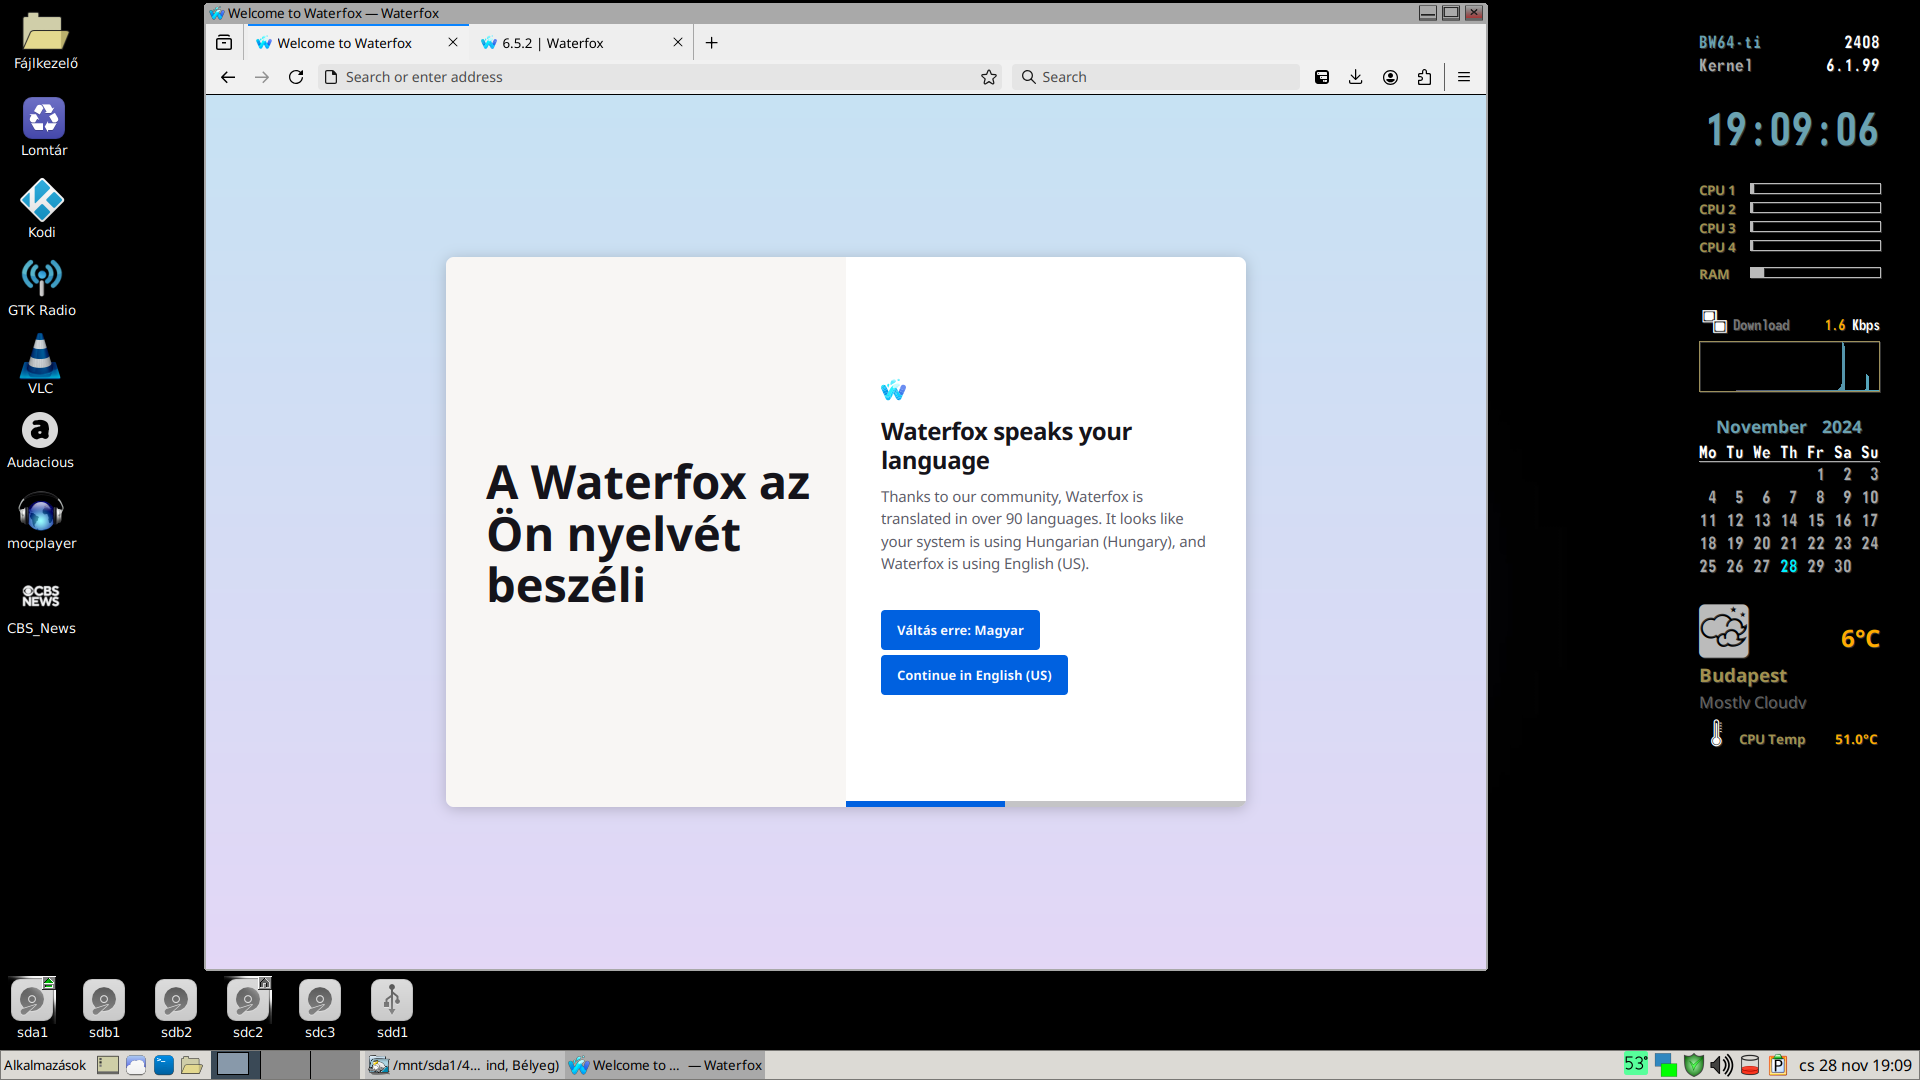
Task: Click the cloud launcher icon in the taskbar
Action: tap(136, 1065)
